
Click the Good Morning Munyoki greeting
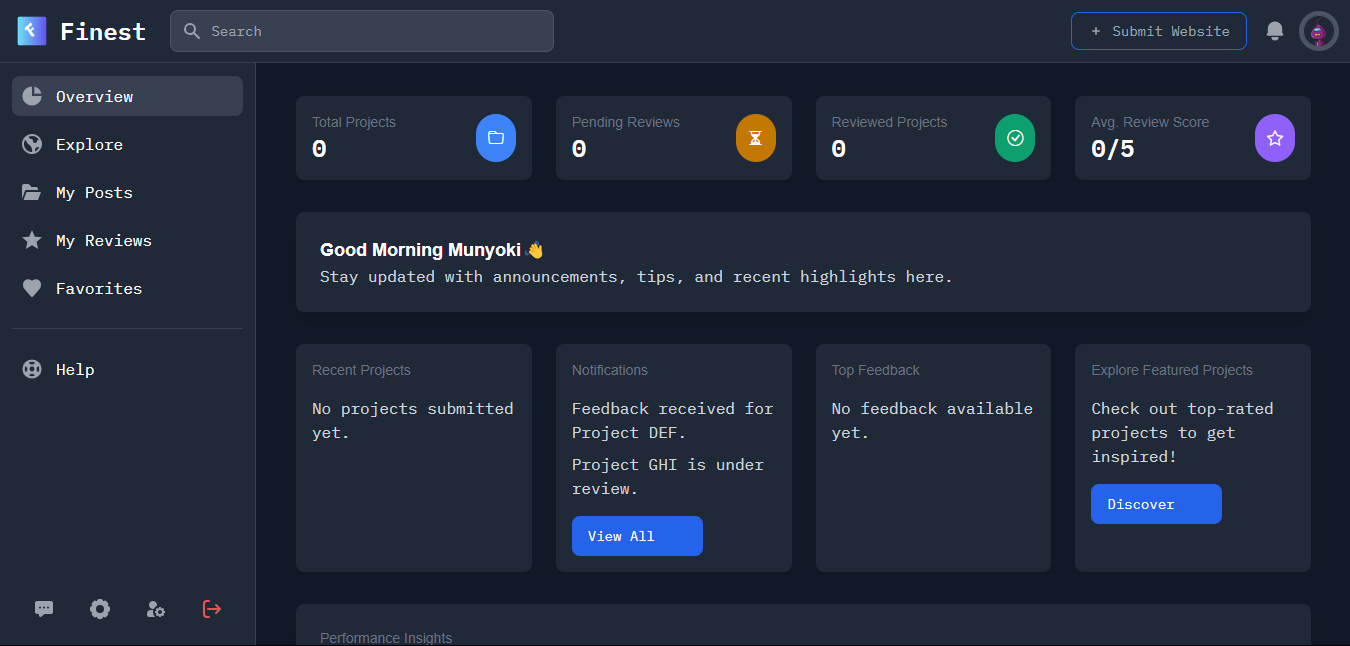point(431,250)
